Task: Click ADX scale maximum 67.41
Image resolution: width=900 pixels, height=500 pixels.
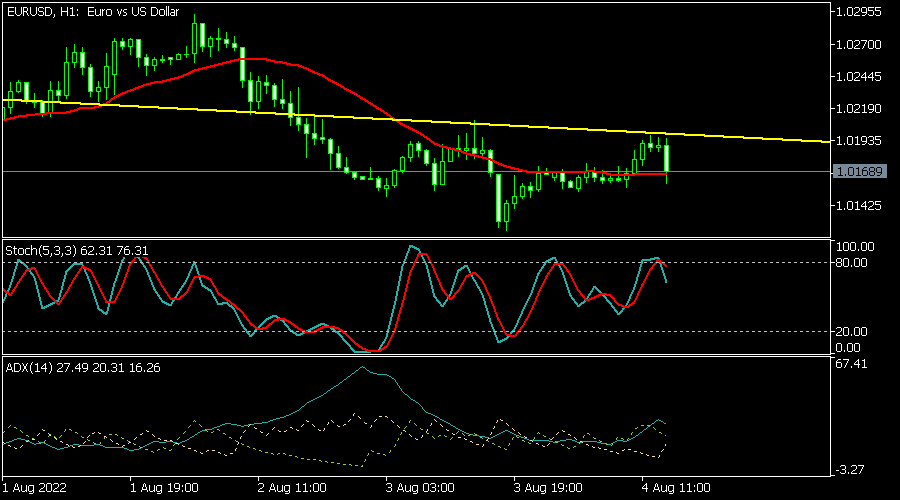Action: 852,364
